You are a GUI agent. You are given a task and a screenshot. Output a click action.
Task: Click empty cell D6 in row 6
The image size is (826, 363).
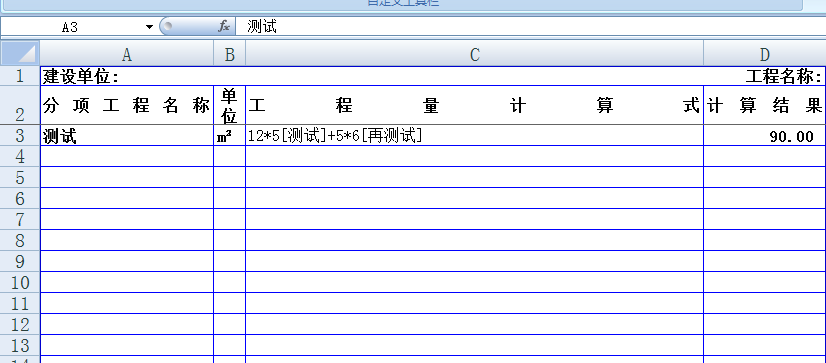point(765,199)
